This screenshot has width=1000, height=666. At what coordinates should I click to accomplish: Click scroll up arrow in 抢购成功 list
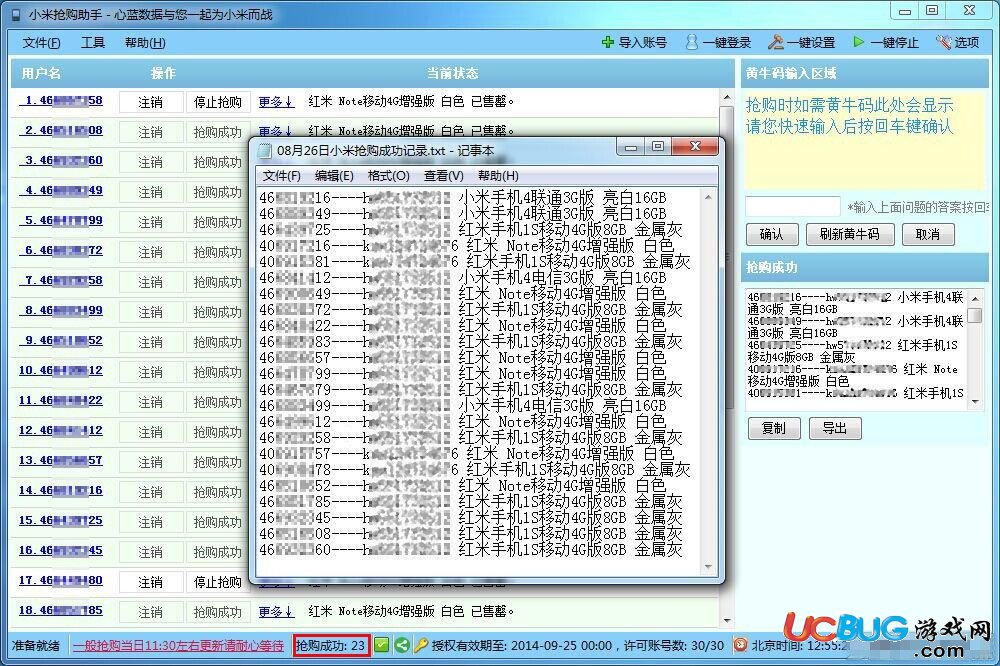click(x=975, y=298)
